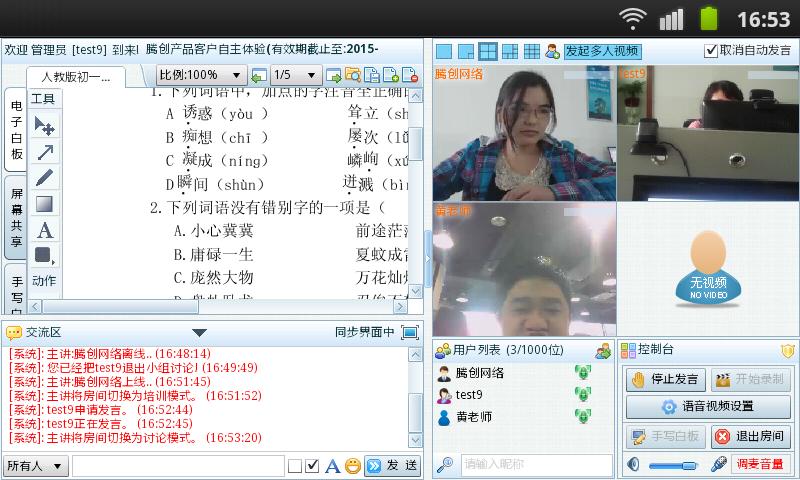The width and height of the screenshot is (800, 480).
Task: Switch to single-pane video layout
Action: click(444, 51)
